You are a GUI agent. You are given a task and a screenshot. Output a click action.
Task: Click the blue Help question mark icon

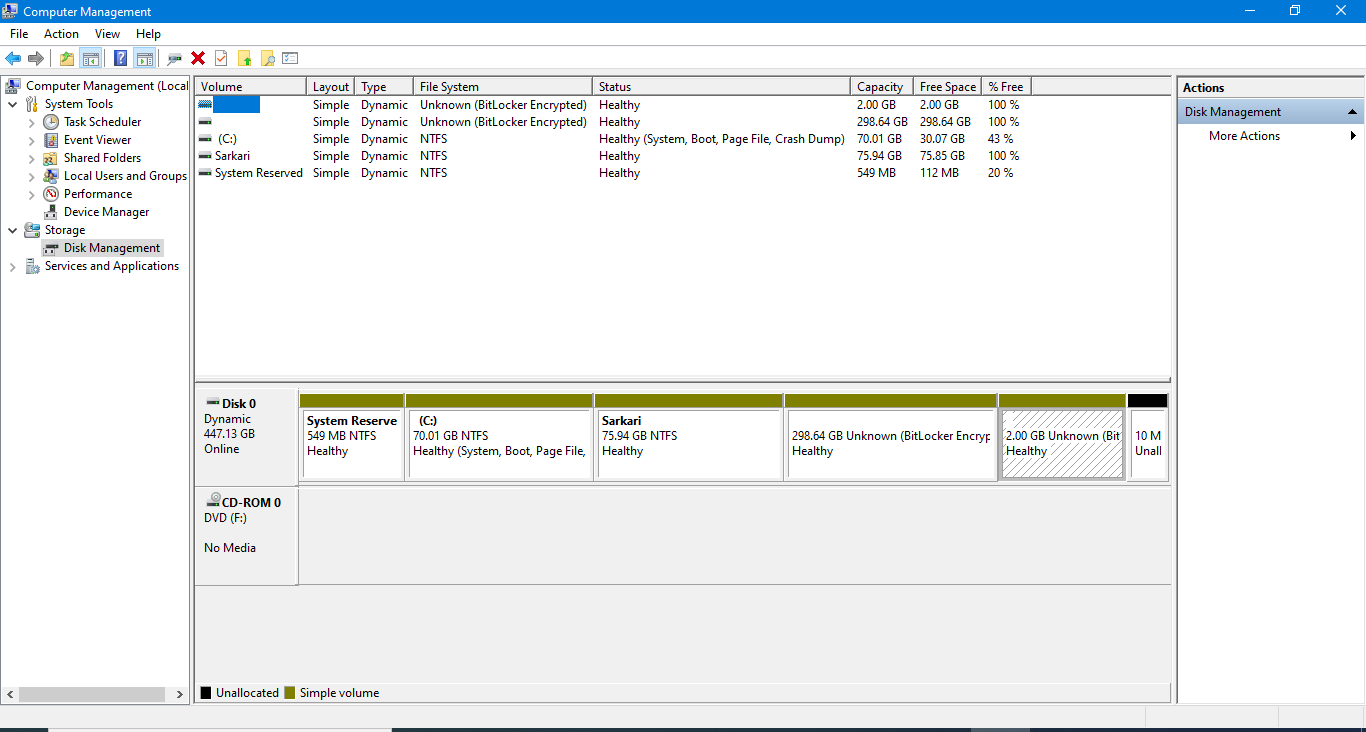coord(120,59)
